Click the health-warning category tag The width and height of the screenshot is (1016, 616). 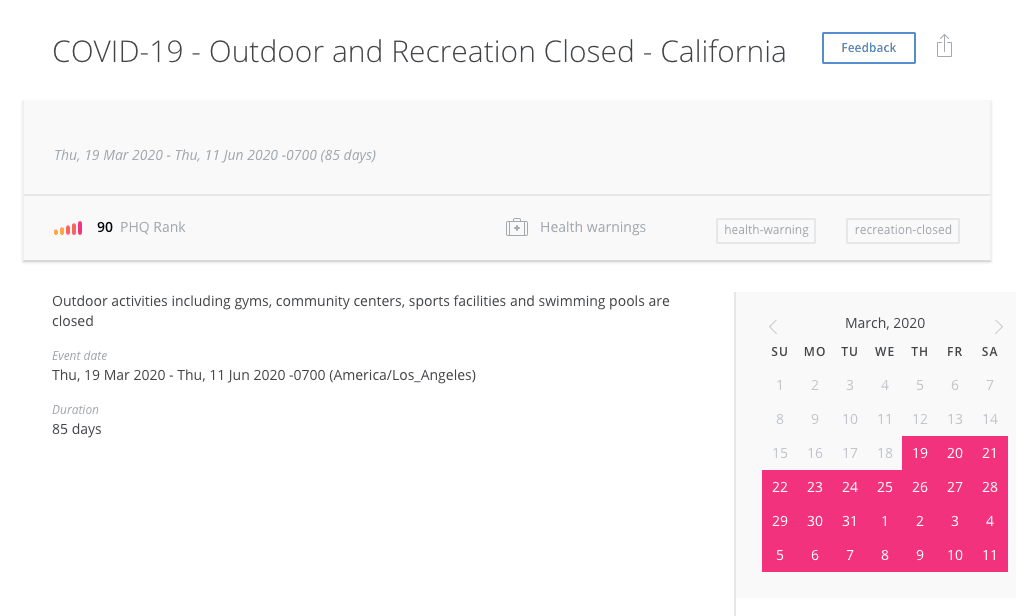coord(765,230)
